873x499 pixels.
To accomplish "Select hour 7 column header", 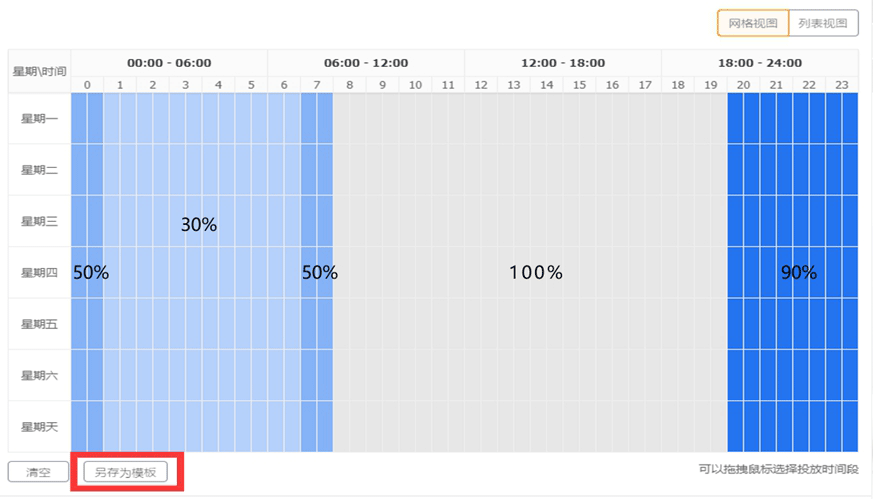I will click(317, 85).
